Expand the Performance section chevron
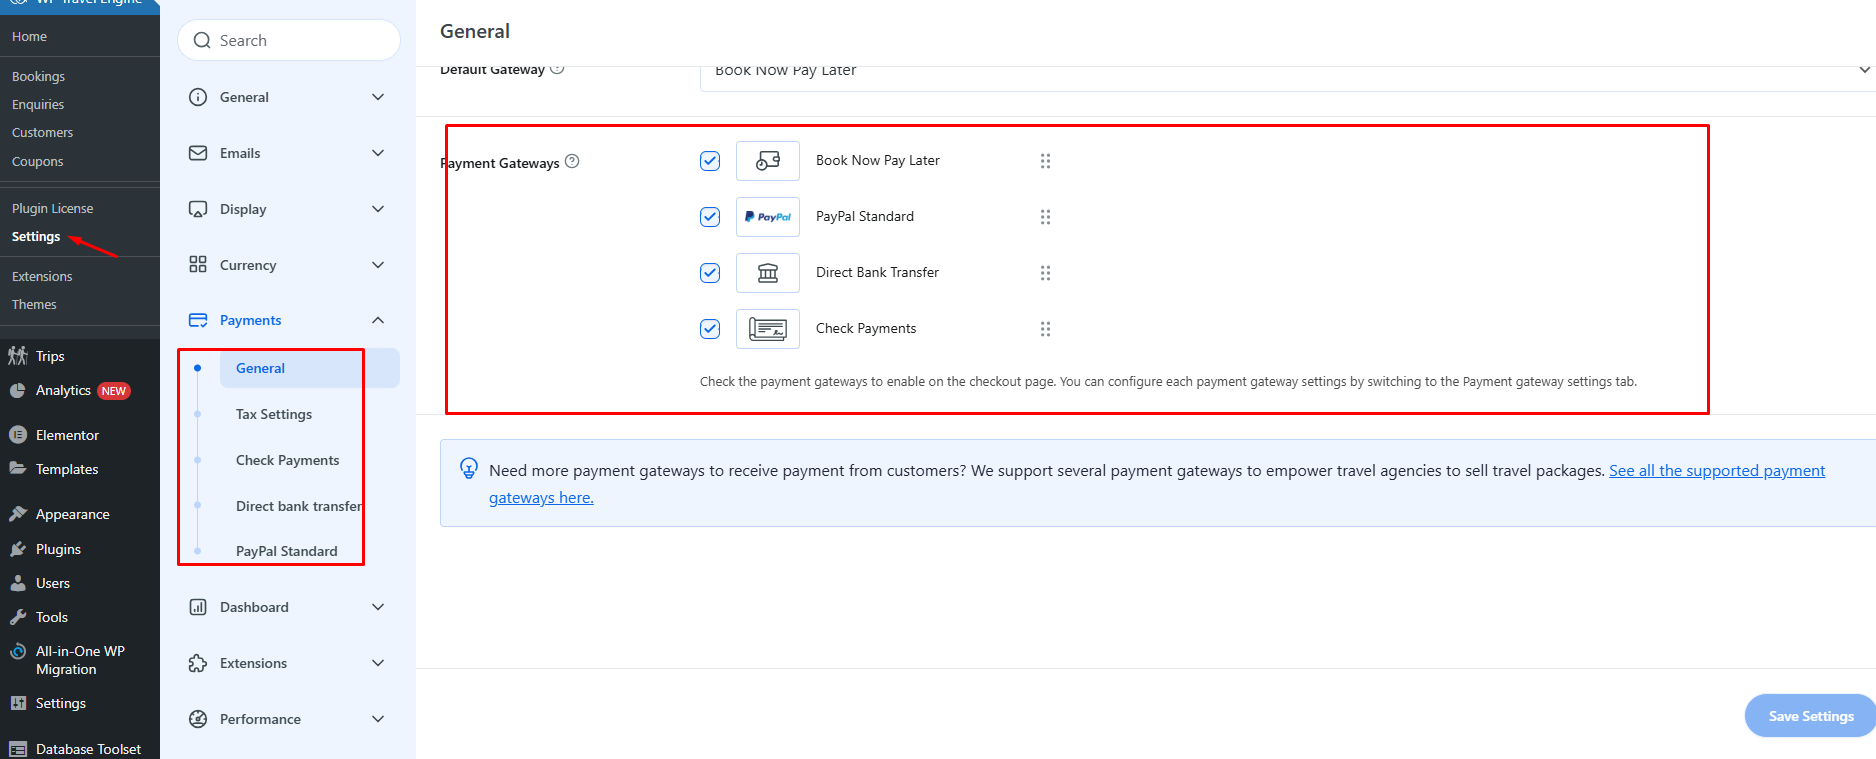This screenshot has height=759, width=1876. (x=378, y=719)
